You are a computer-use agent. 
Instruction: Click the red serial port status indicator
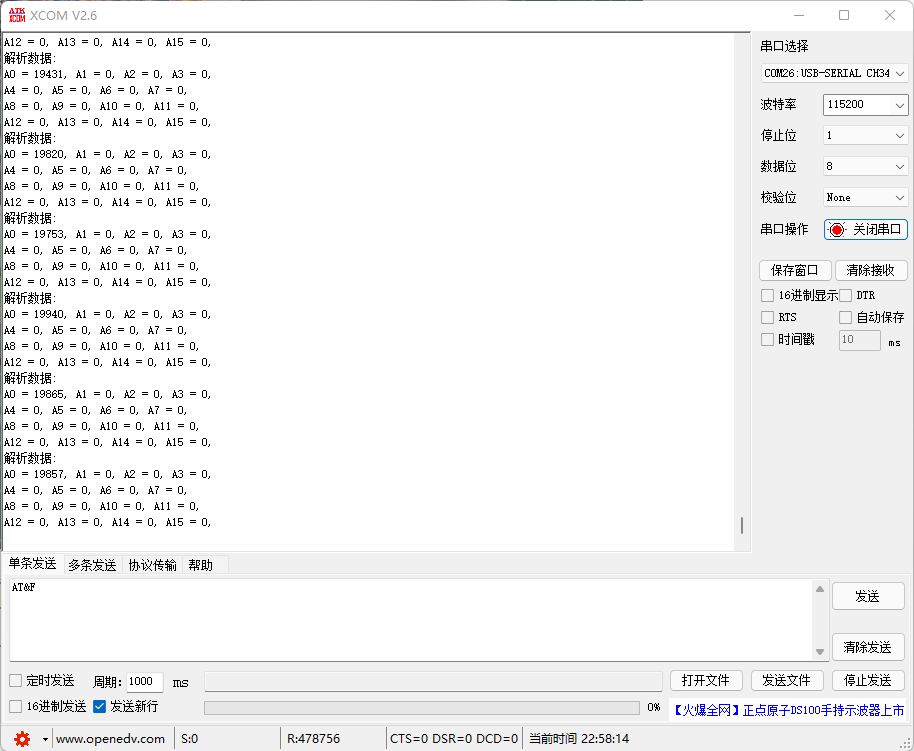click(836, 230)
